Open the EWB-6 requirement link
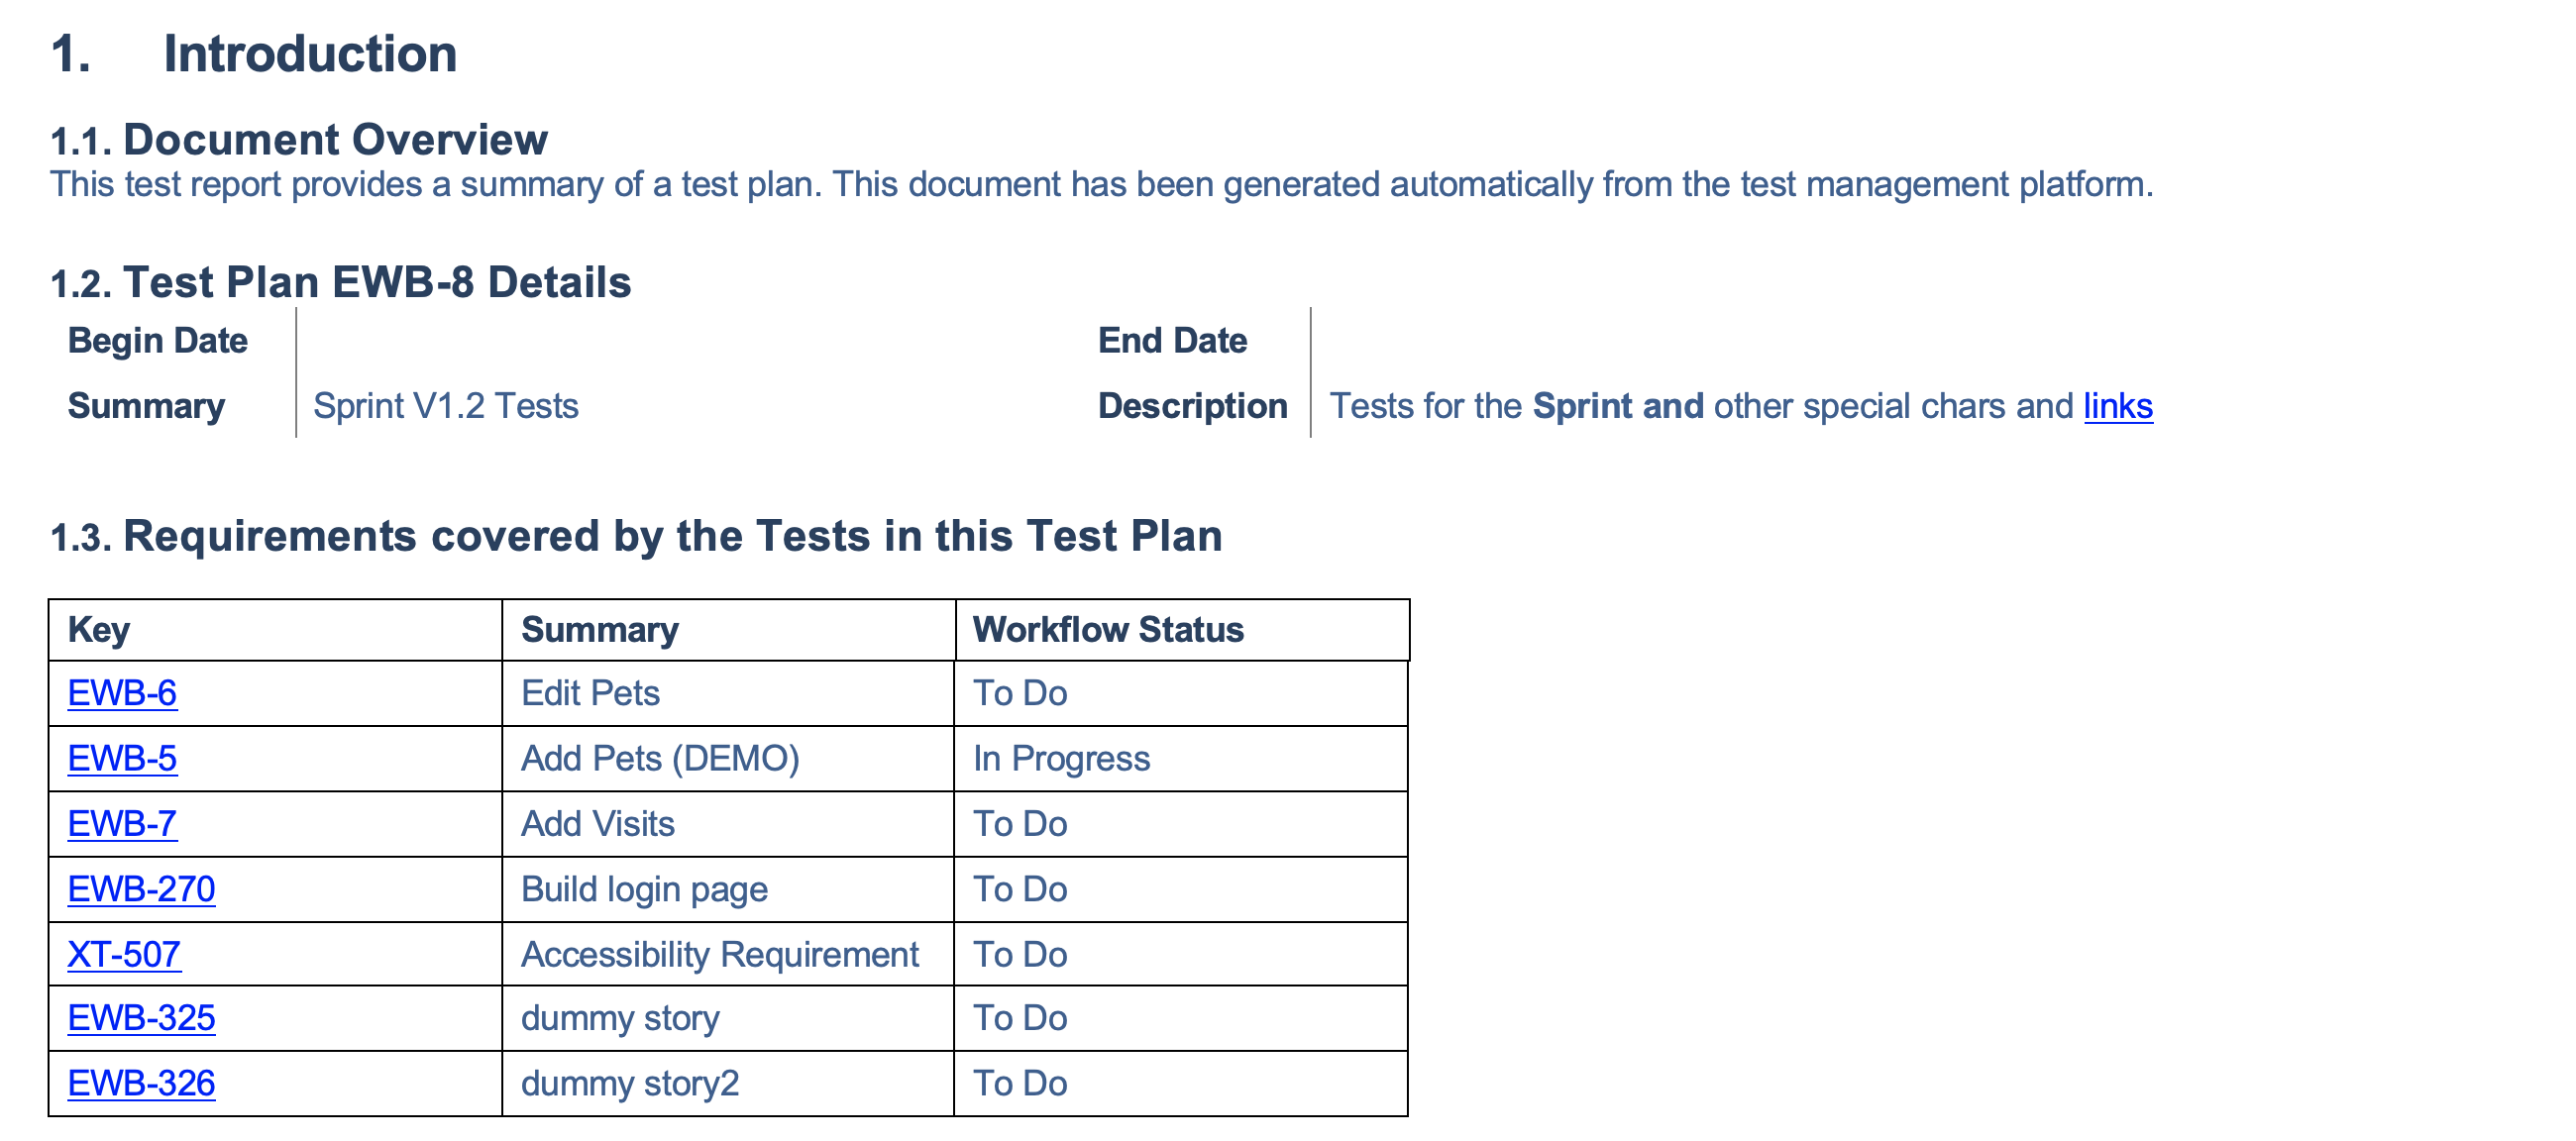 tap(122, 693)
